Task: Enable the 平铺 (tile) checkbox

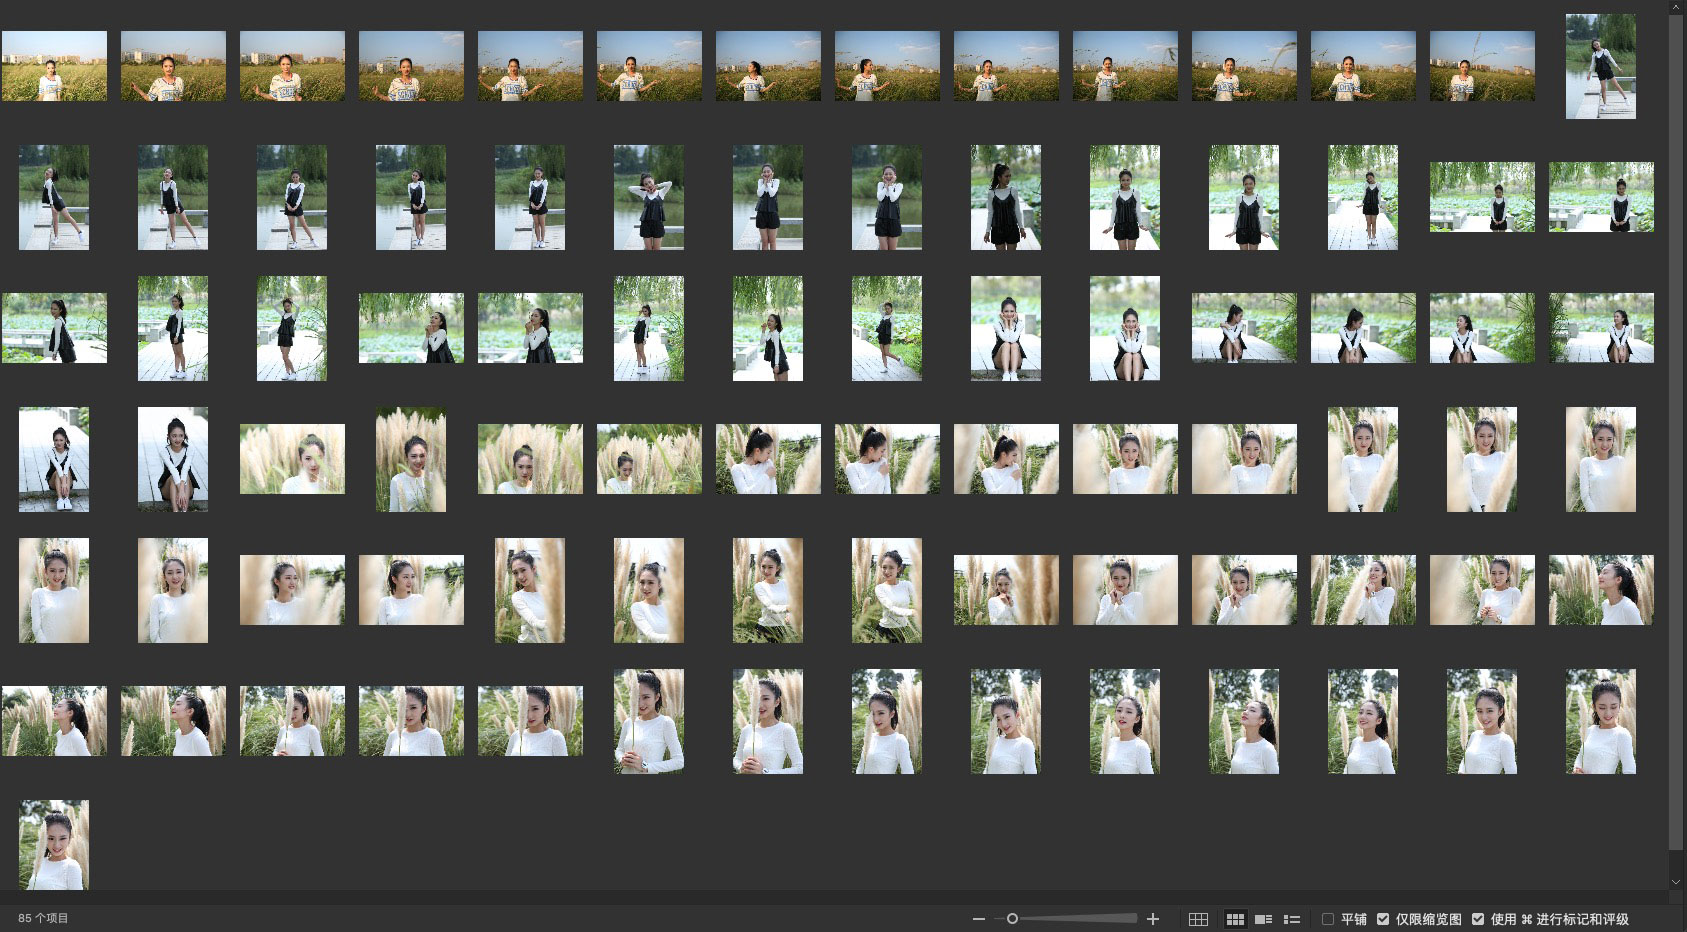Action: pos(1328,919)
